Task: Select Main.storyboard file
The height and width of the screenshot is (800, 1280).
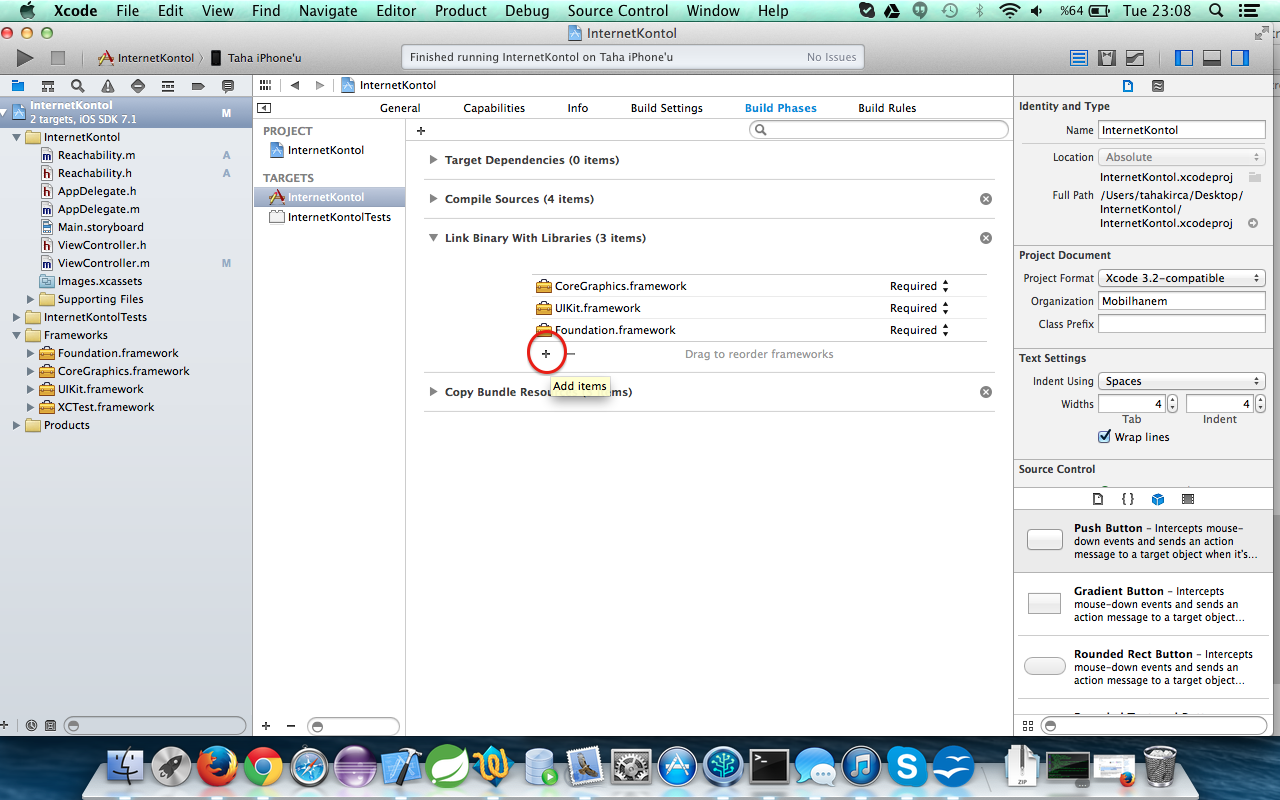Action: coord(101,227)
